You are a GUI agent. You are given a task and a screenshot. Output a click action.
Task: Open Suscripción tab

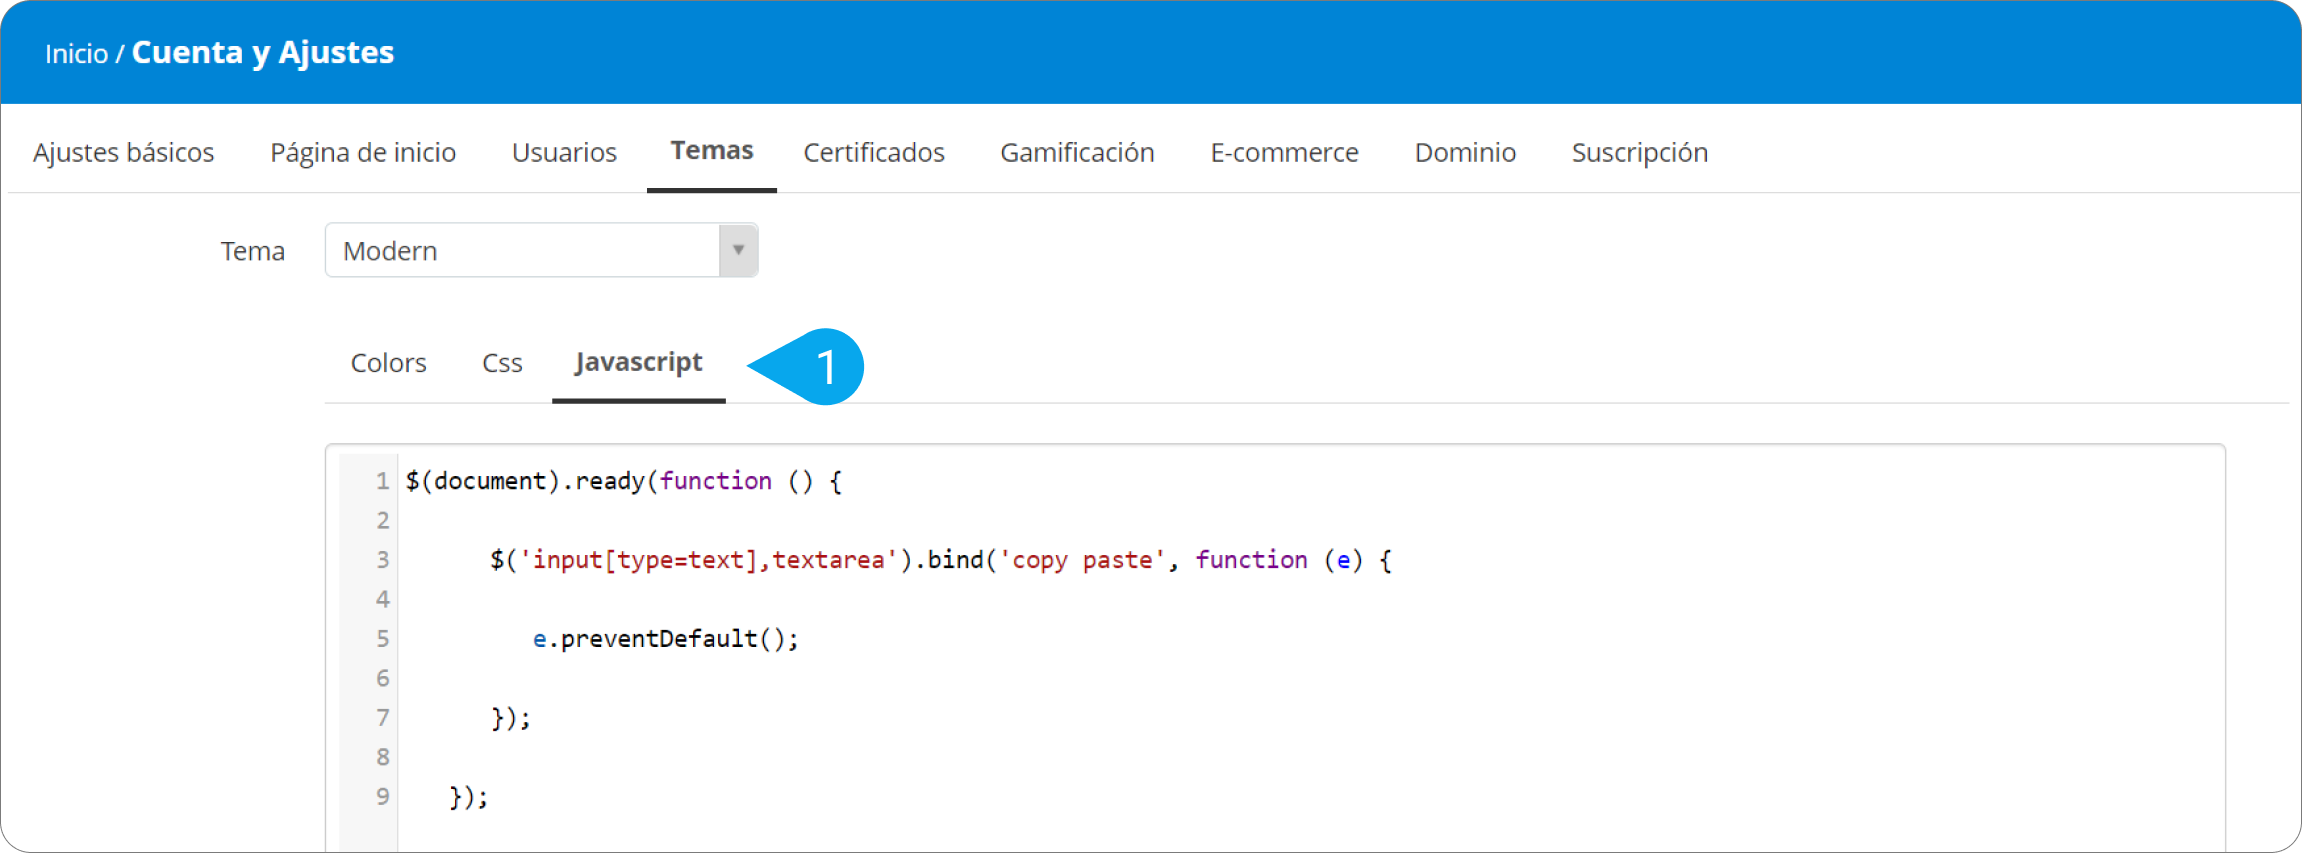pos(1639,152)
